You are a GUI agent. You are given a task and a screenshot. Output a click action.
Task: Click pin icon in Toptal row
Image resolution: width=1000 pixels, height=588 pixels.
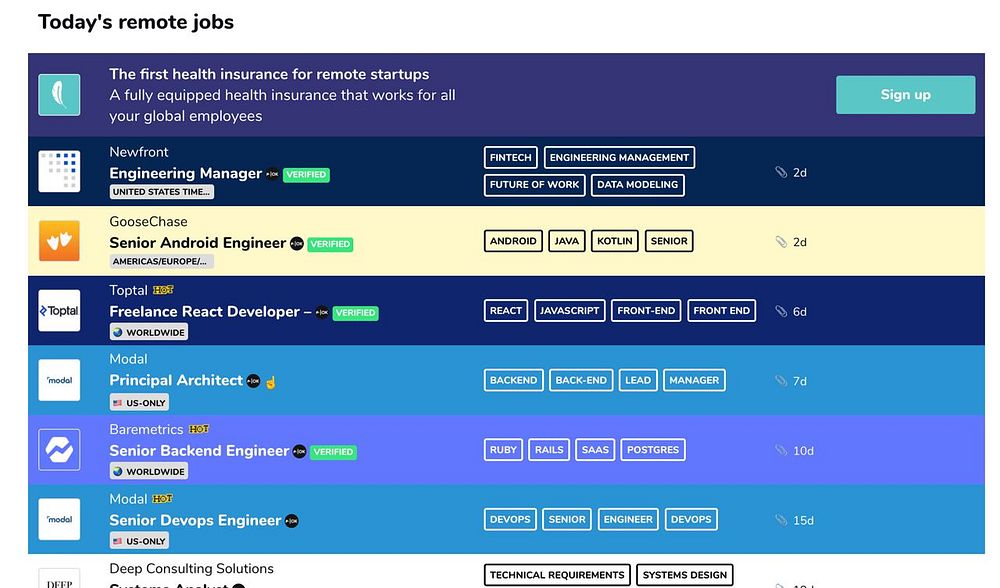(x=781, y=311)
